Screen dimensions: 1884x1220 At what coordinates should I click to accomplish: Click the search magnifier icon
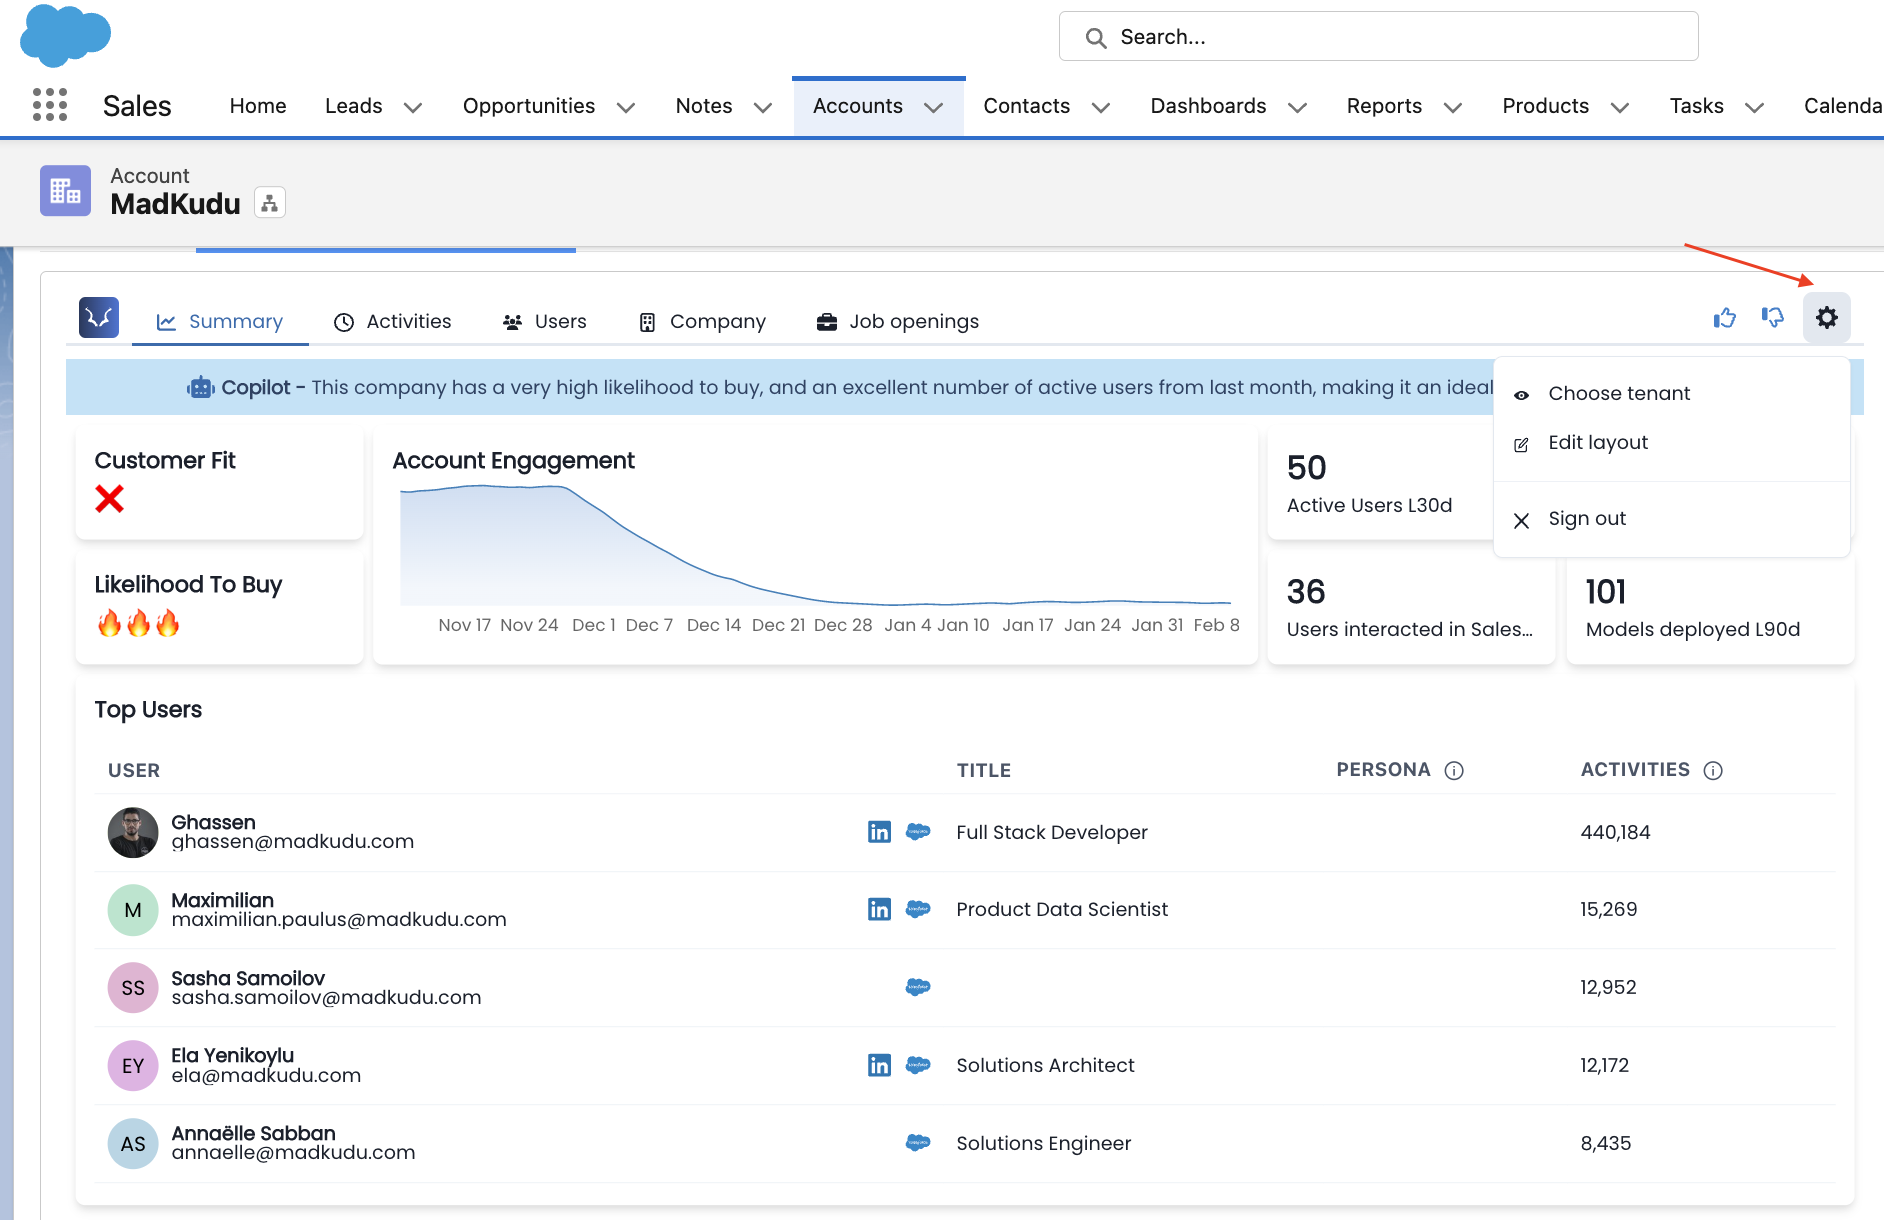tap(1096, 38)
